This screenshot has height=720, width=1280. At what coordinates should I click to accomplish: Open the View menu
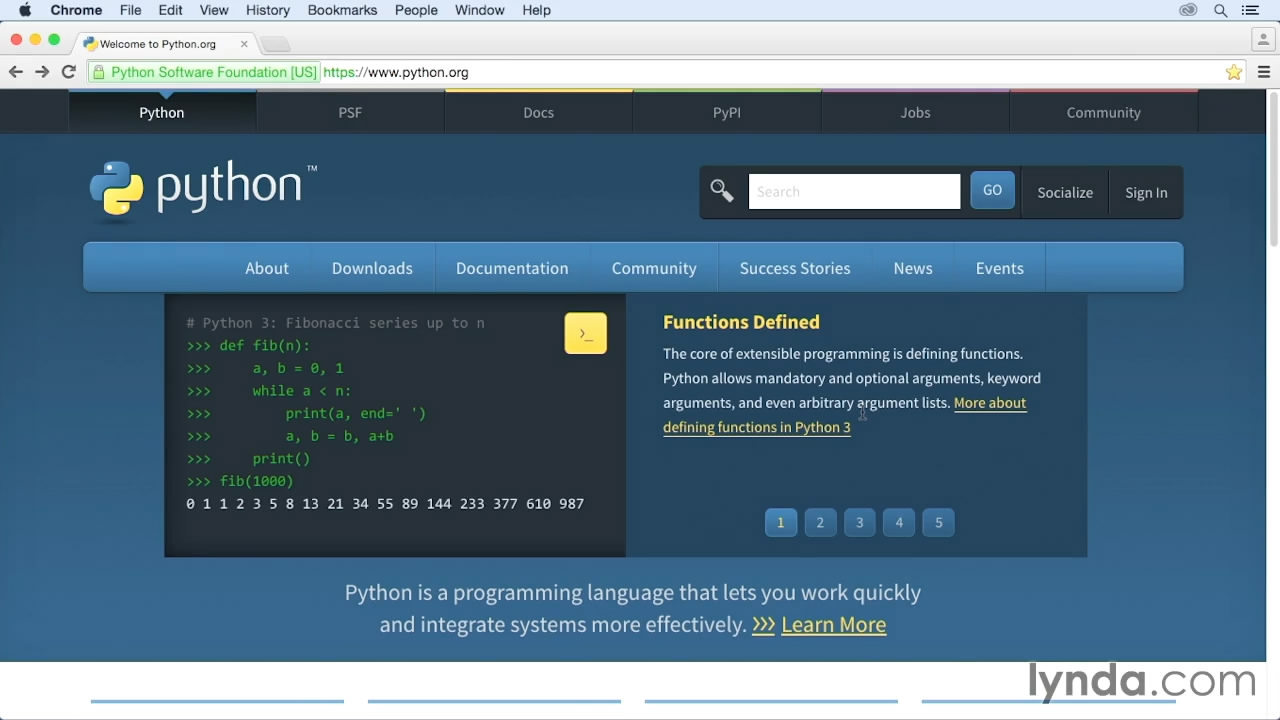(214, 10)
